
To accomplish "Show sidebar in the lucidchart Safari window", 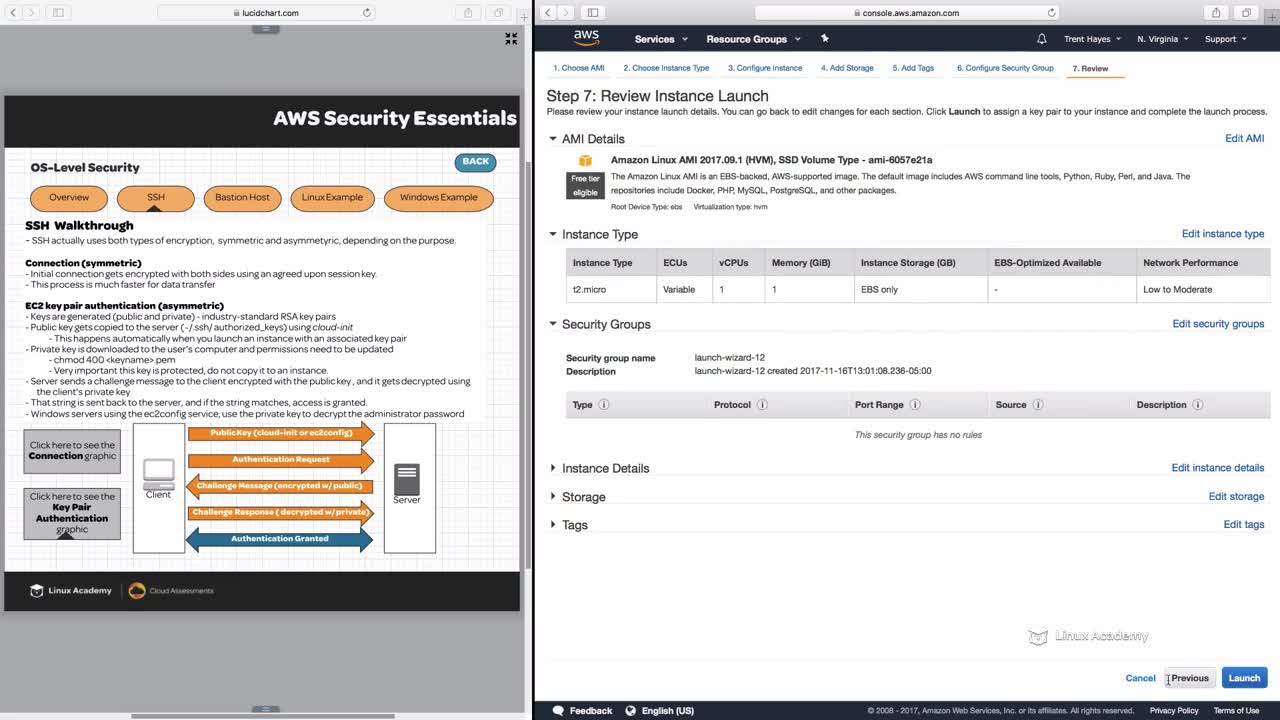I will [58, 13].
